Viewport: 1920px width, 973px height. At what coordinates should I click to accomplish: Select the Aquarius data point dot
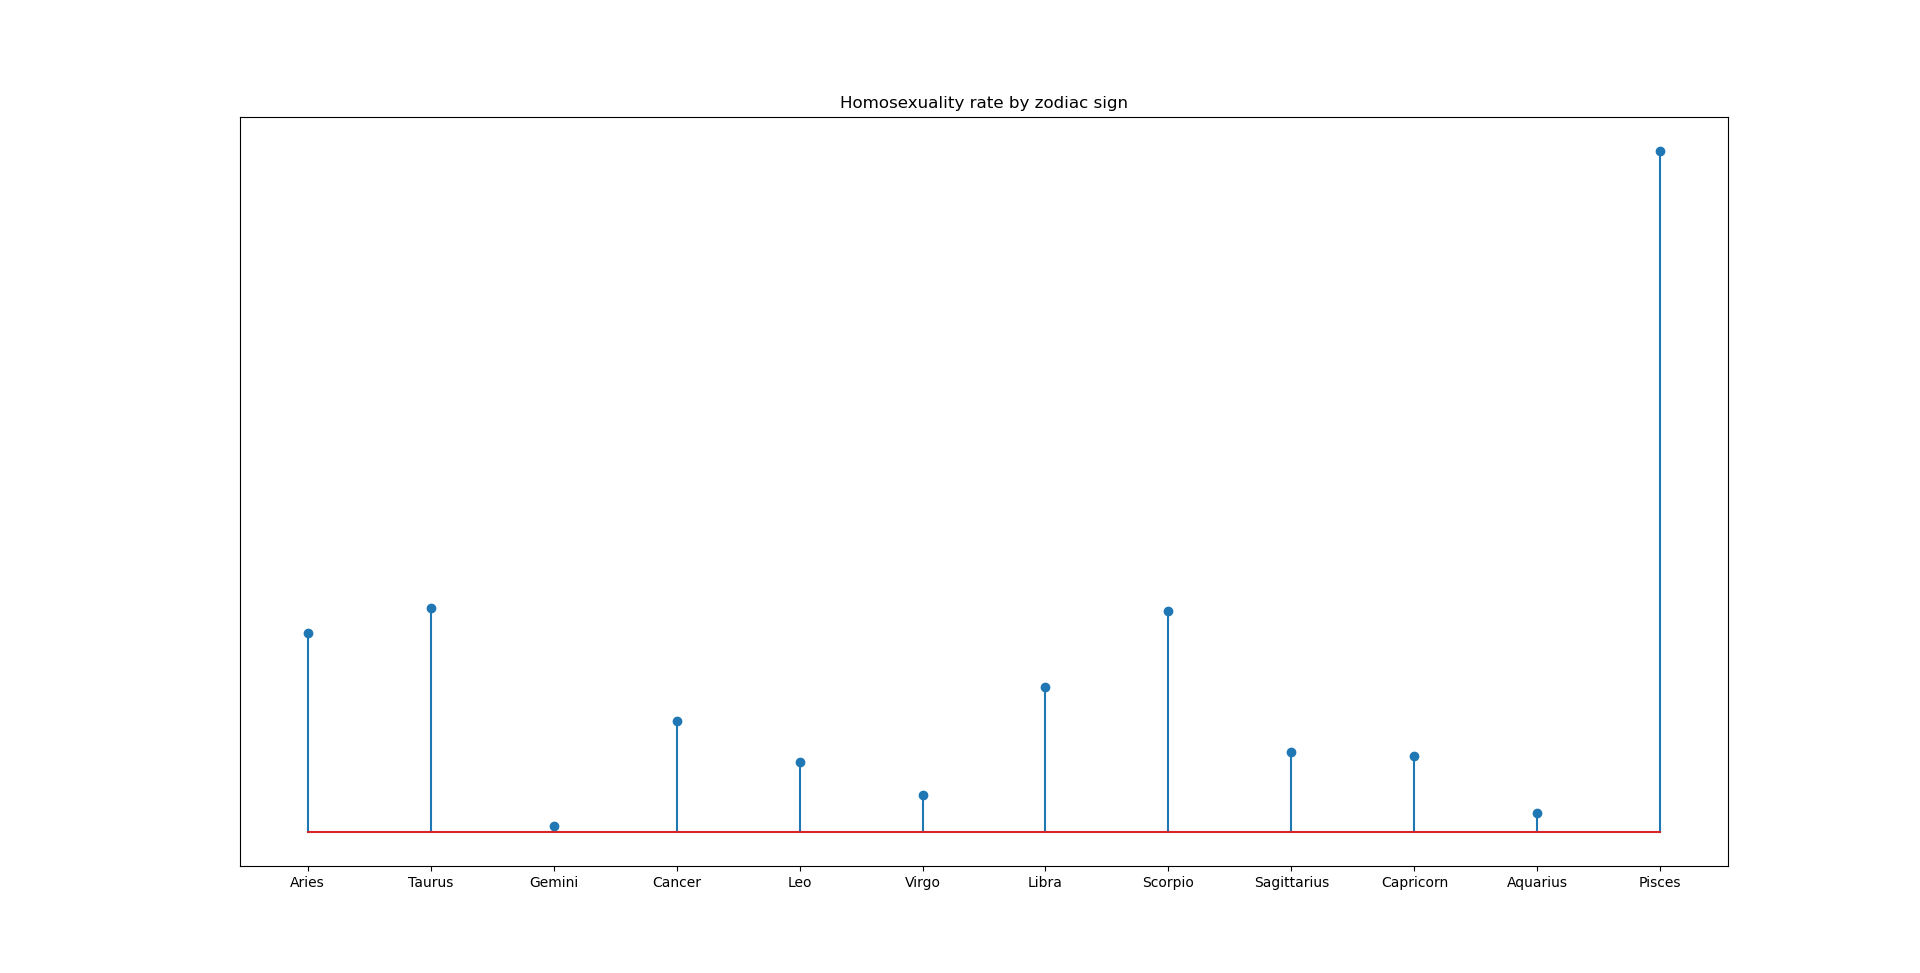coord(1537,813)
